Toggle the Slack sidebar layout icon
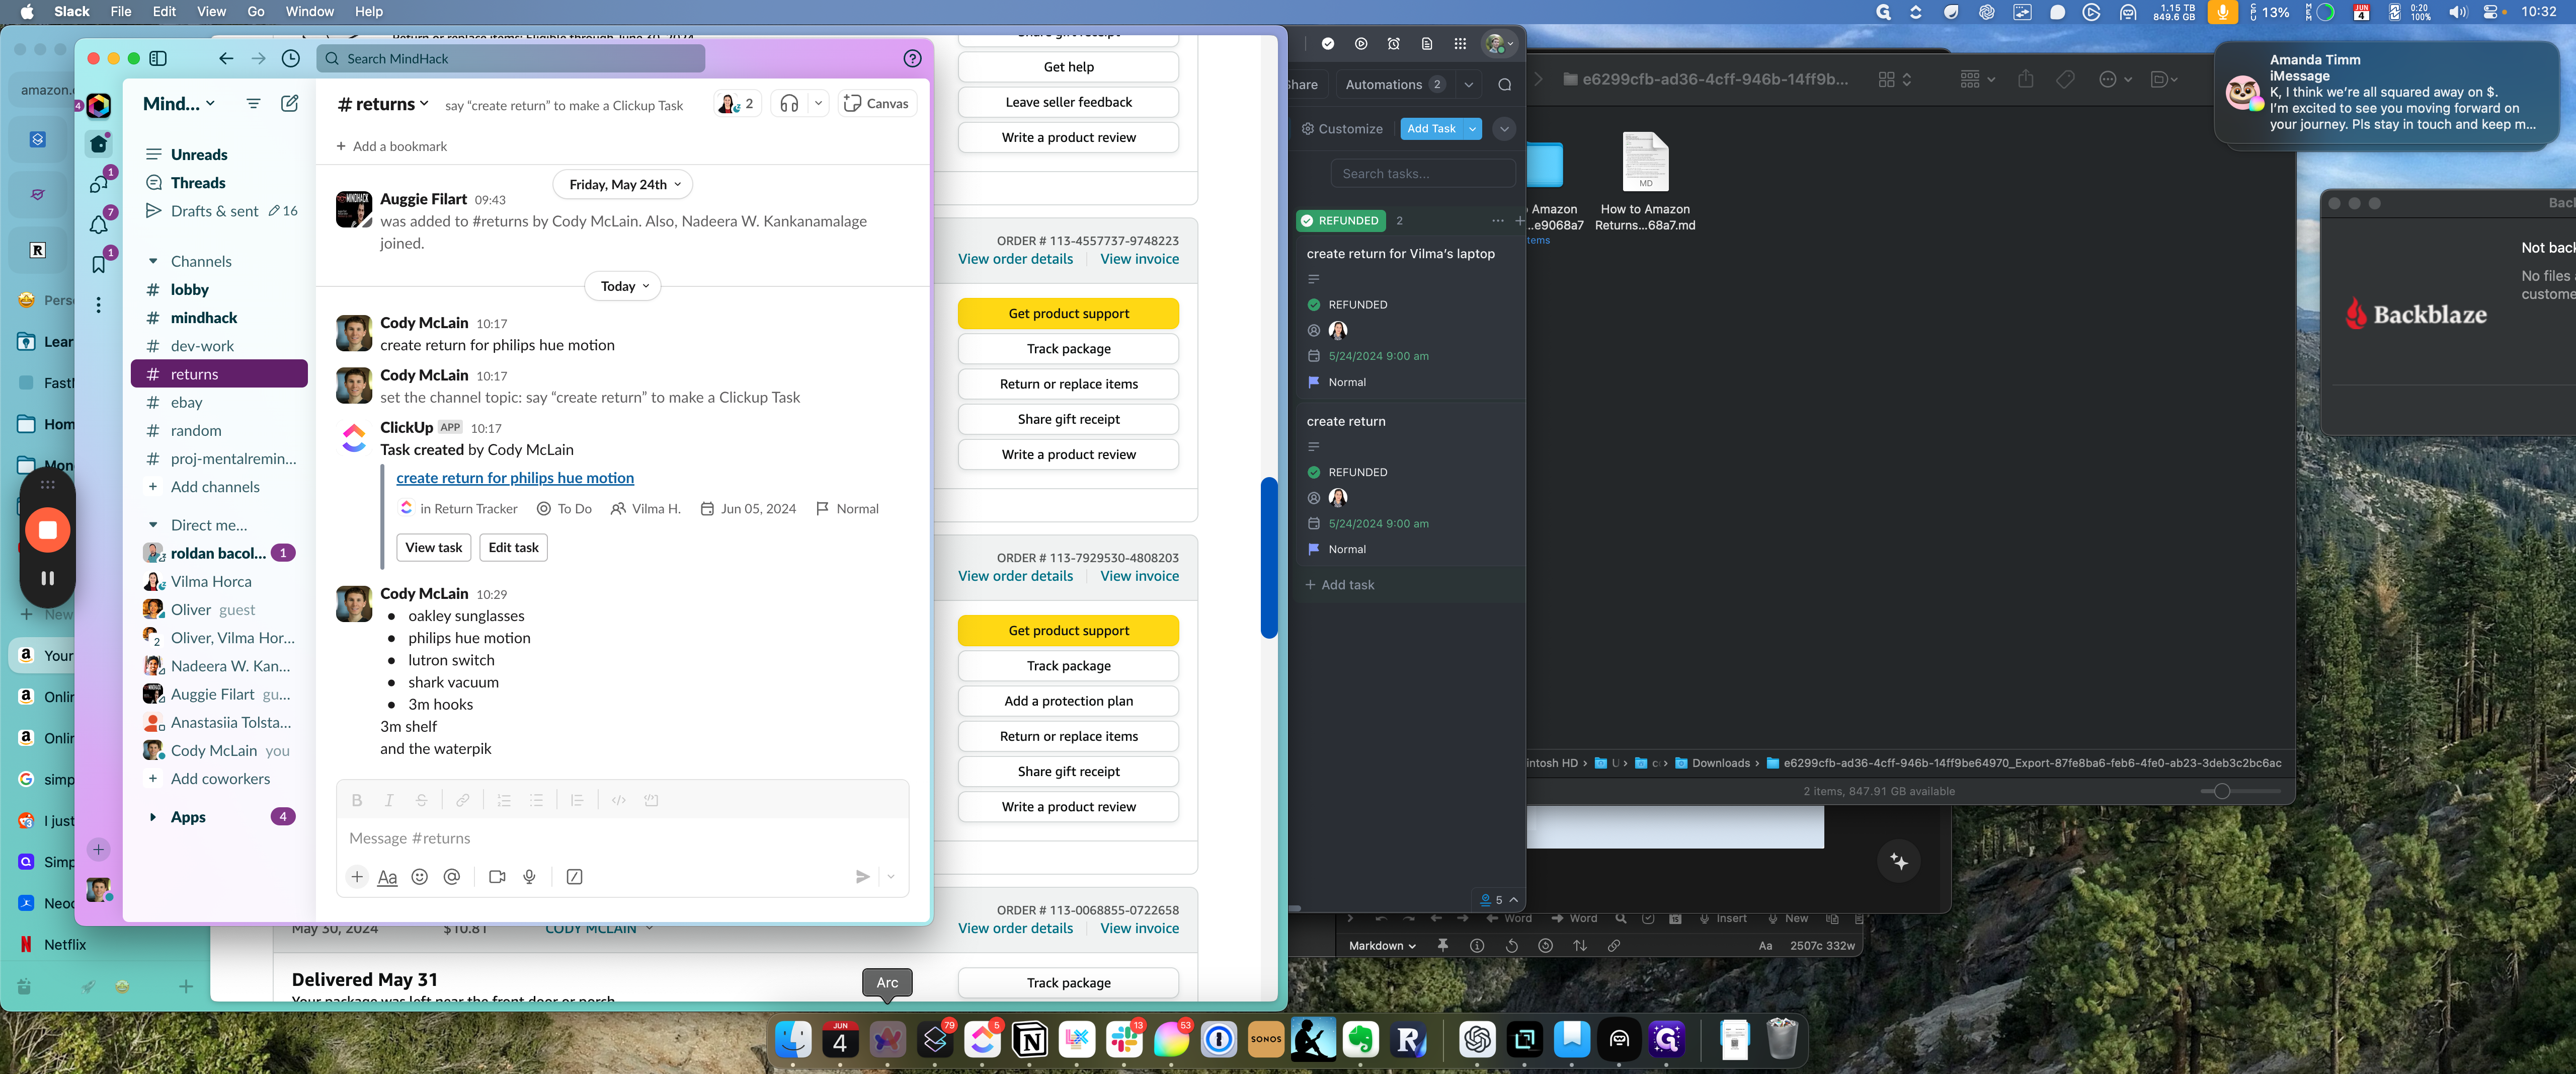The image size is (2576, 1074). click(158, 58)
